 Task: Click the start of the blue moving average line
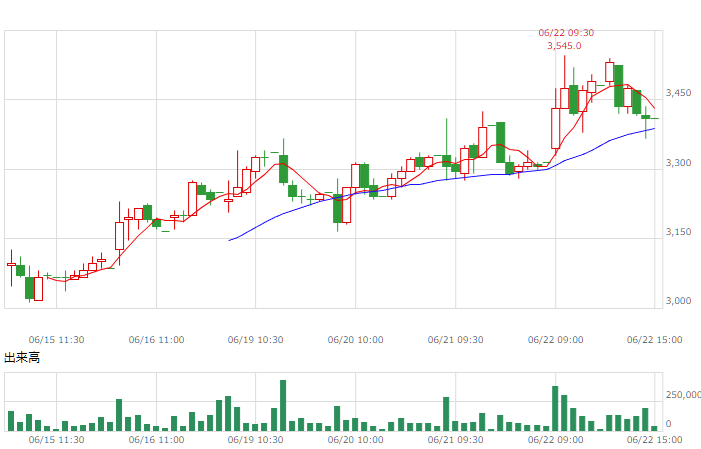[229, 241]
